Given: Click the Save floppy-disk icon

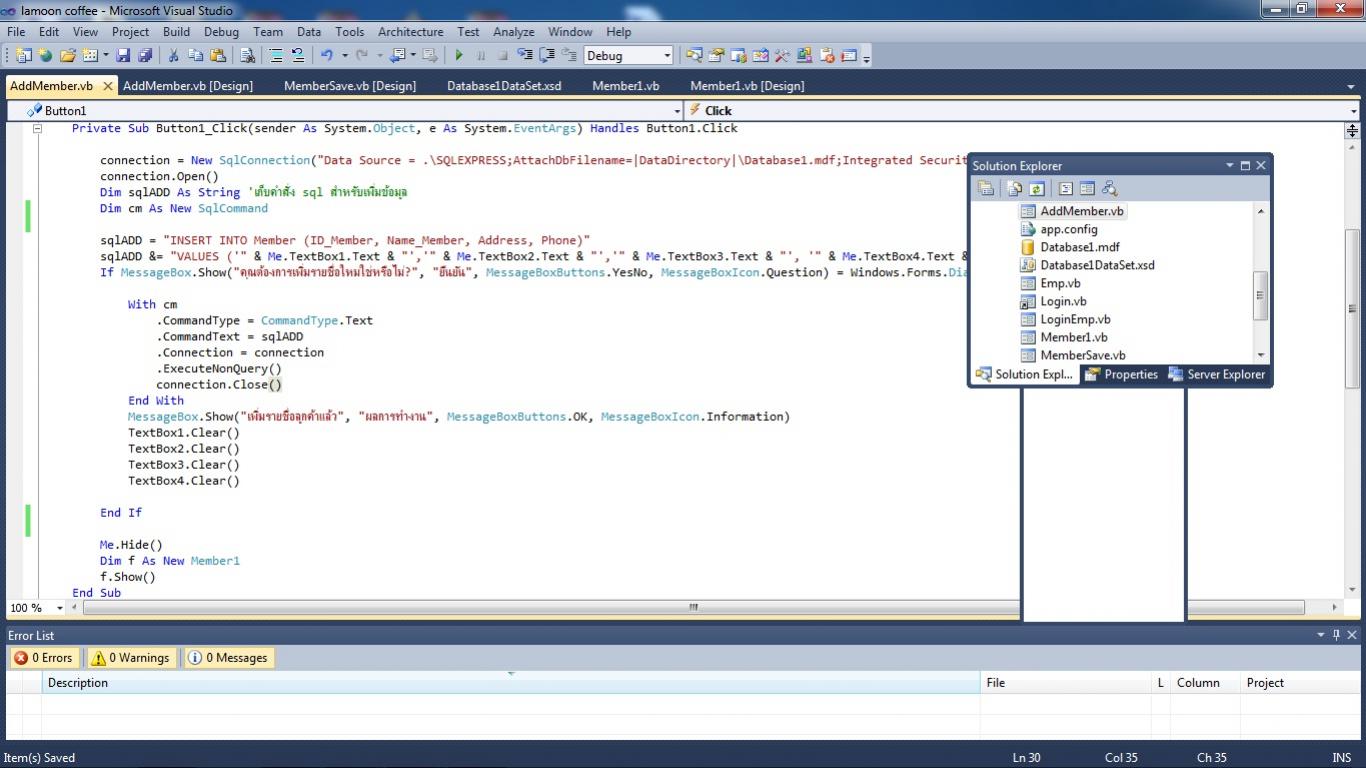Looking at the screenshot, I should click(123, 56).
